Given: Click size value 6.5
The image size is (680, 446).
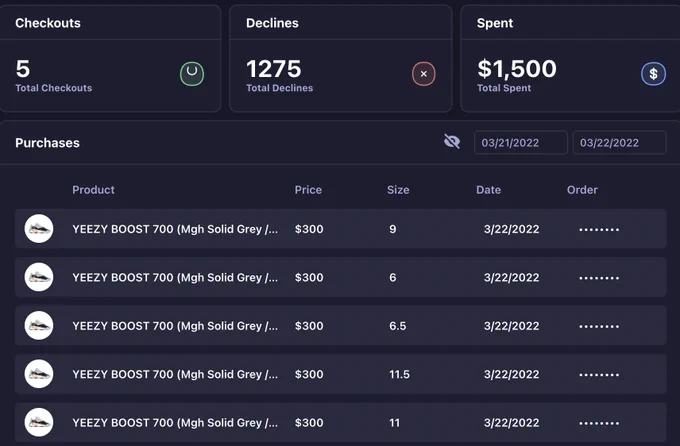Looking at the screenshot, I should coord(398,326).
